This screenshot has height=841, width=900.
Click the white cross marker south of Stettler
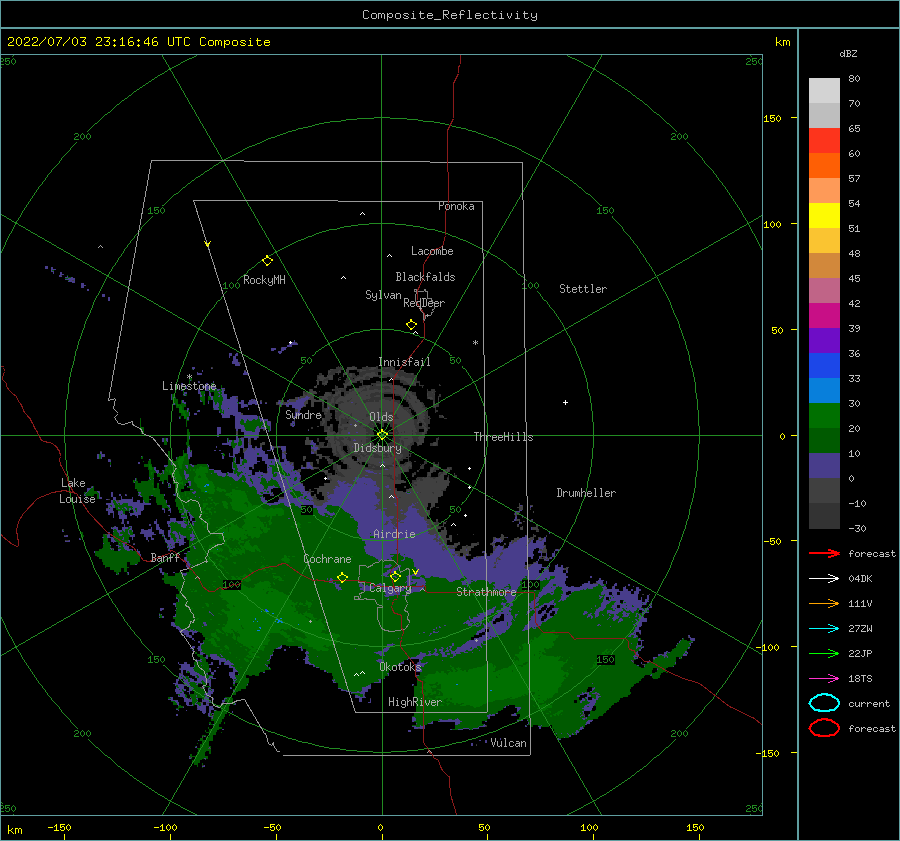[x=565, y=402]
